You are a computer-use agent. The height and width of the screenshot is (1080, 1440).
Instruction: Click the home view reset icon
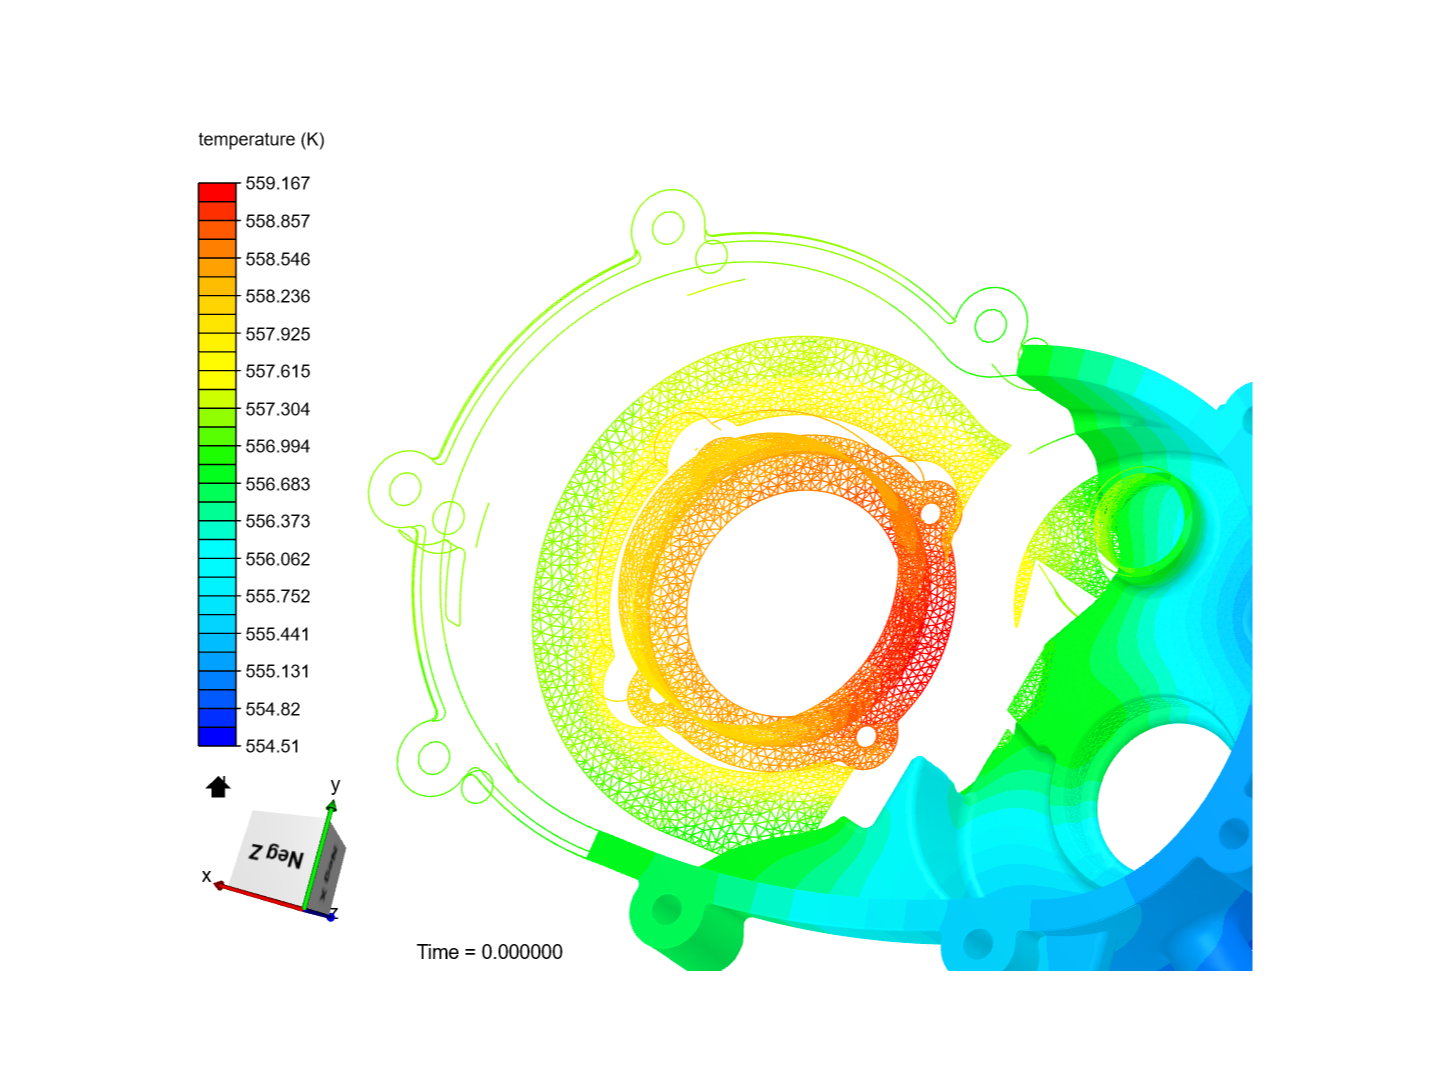tap(218, 787)
